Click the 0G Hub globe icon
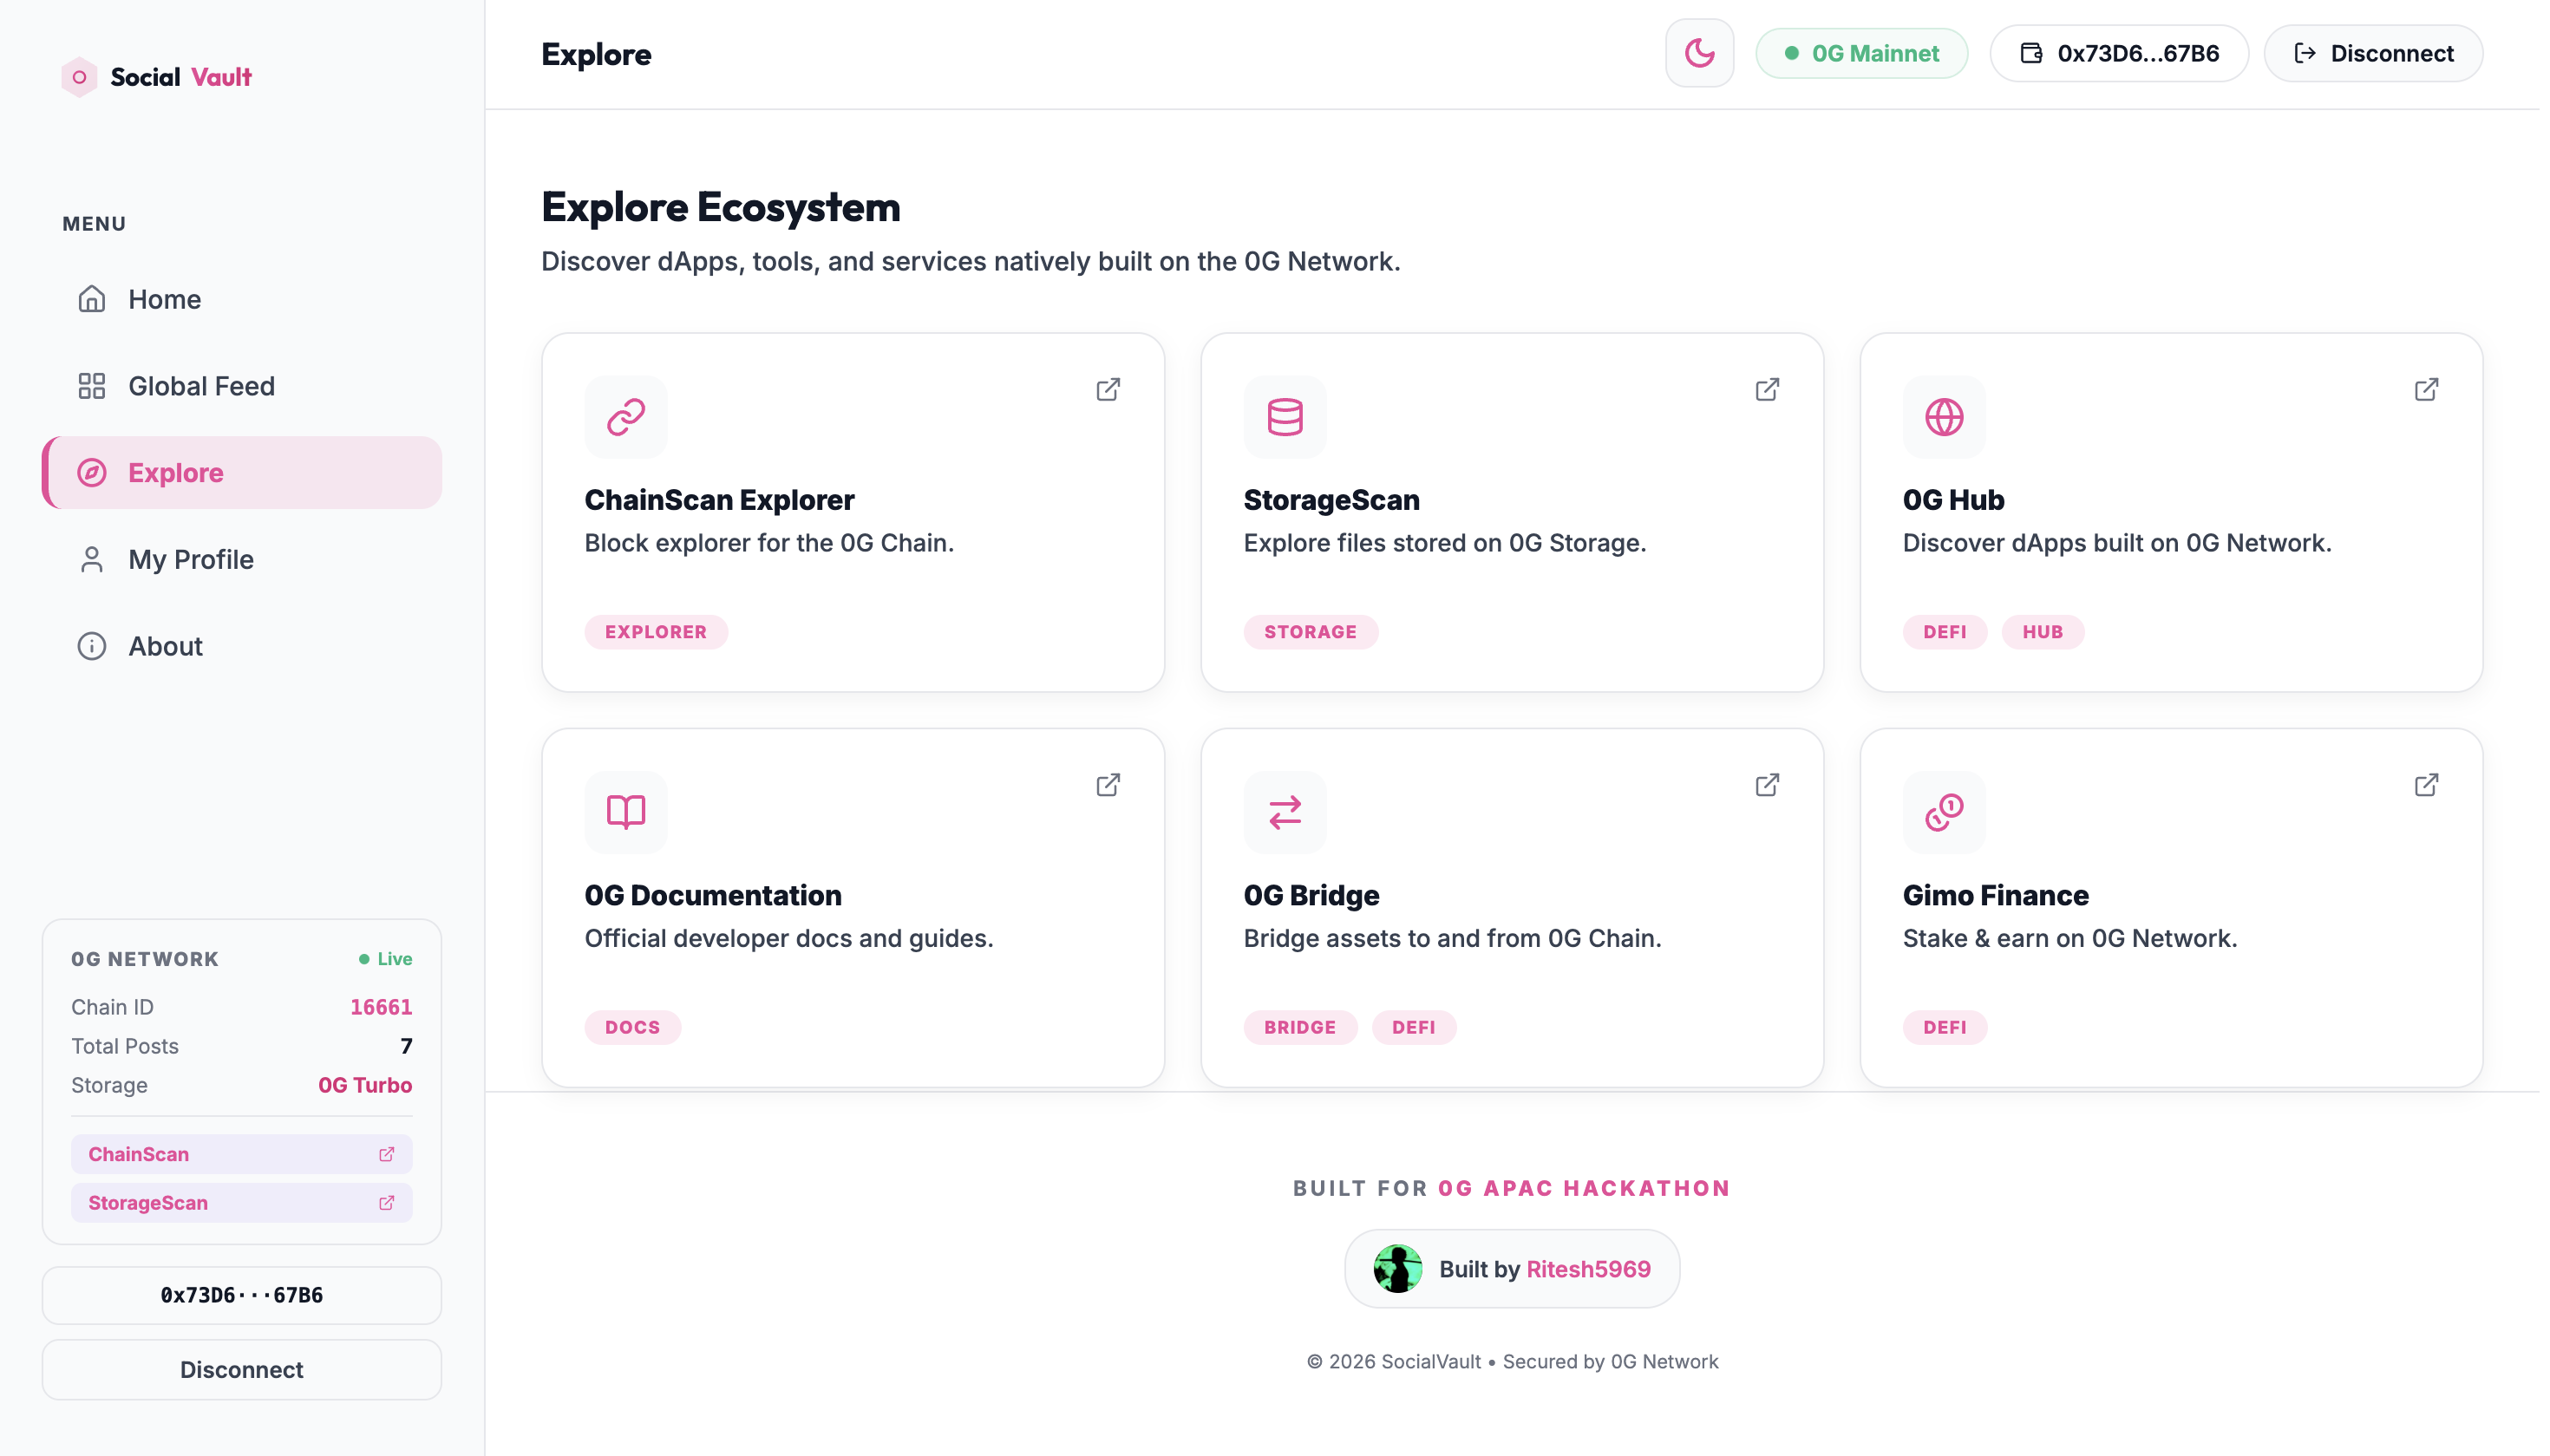Screen dimensions: 2550x1456 [x=1943, y=417]
